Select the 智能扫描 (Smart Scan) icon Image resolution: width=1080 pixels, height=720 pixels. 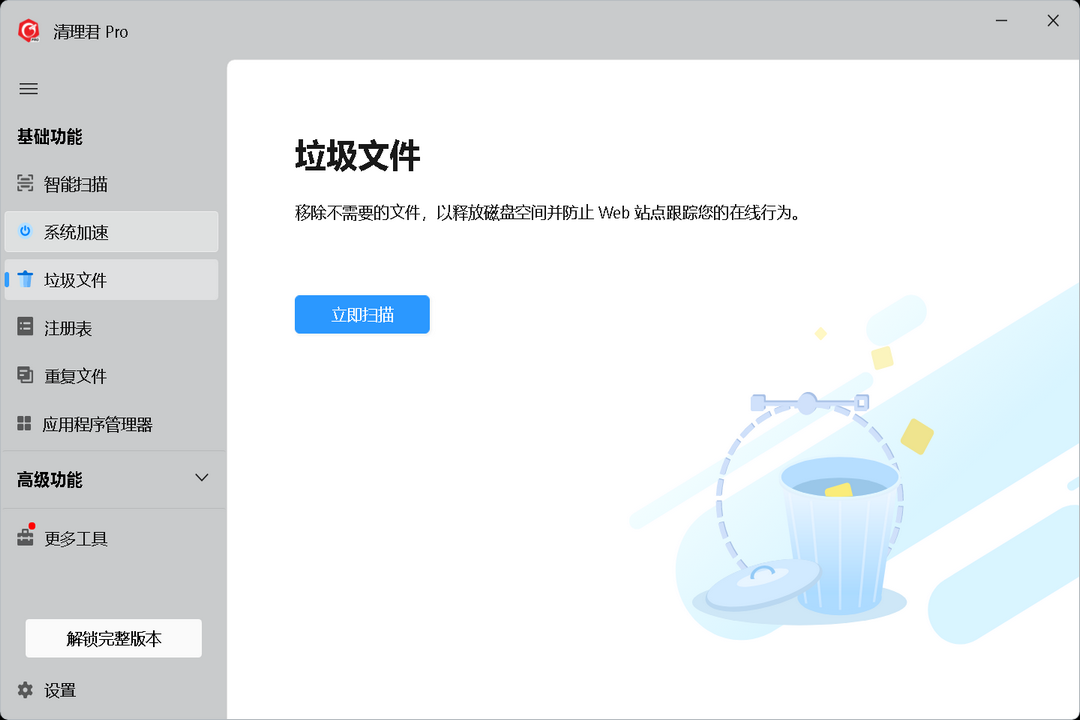pyautogui.click(x=25, y=184)
